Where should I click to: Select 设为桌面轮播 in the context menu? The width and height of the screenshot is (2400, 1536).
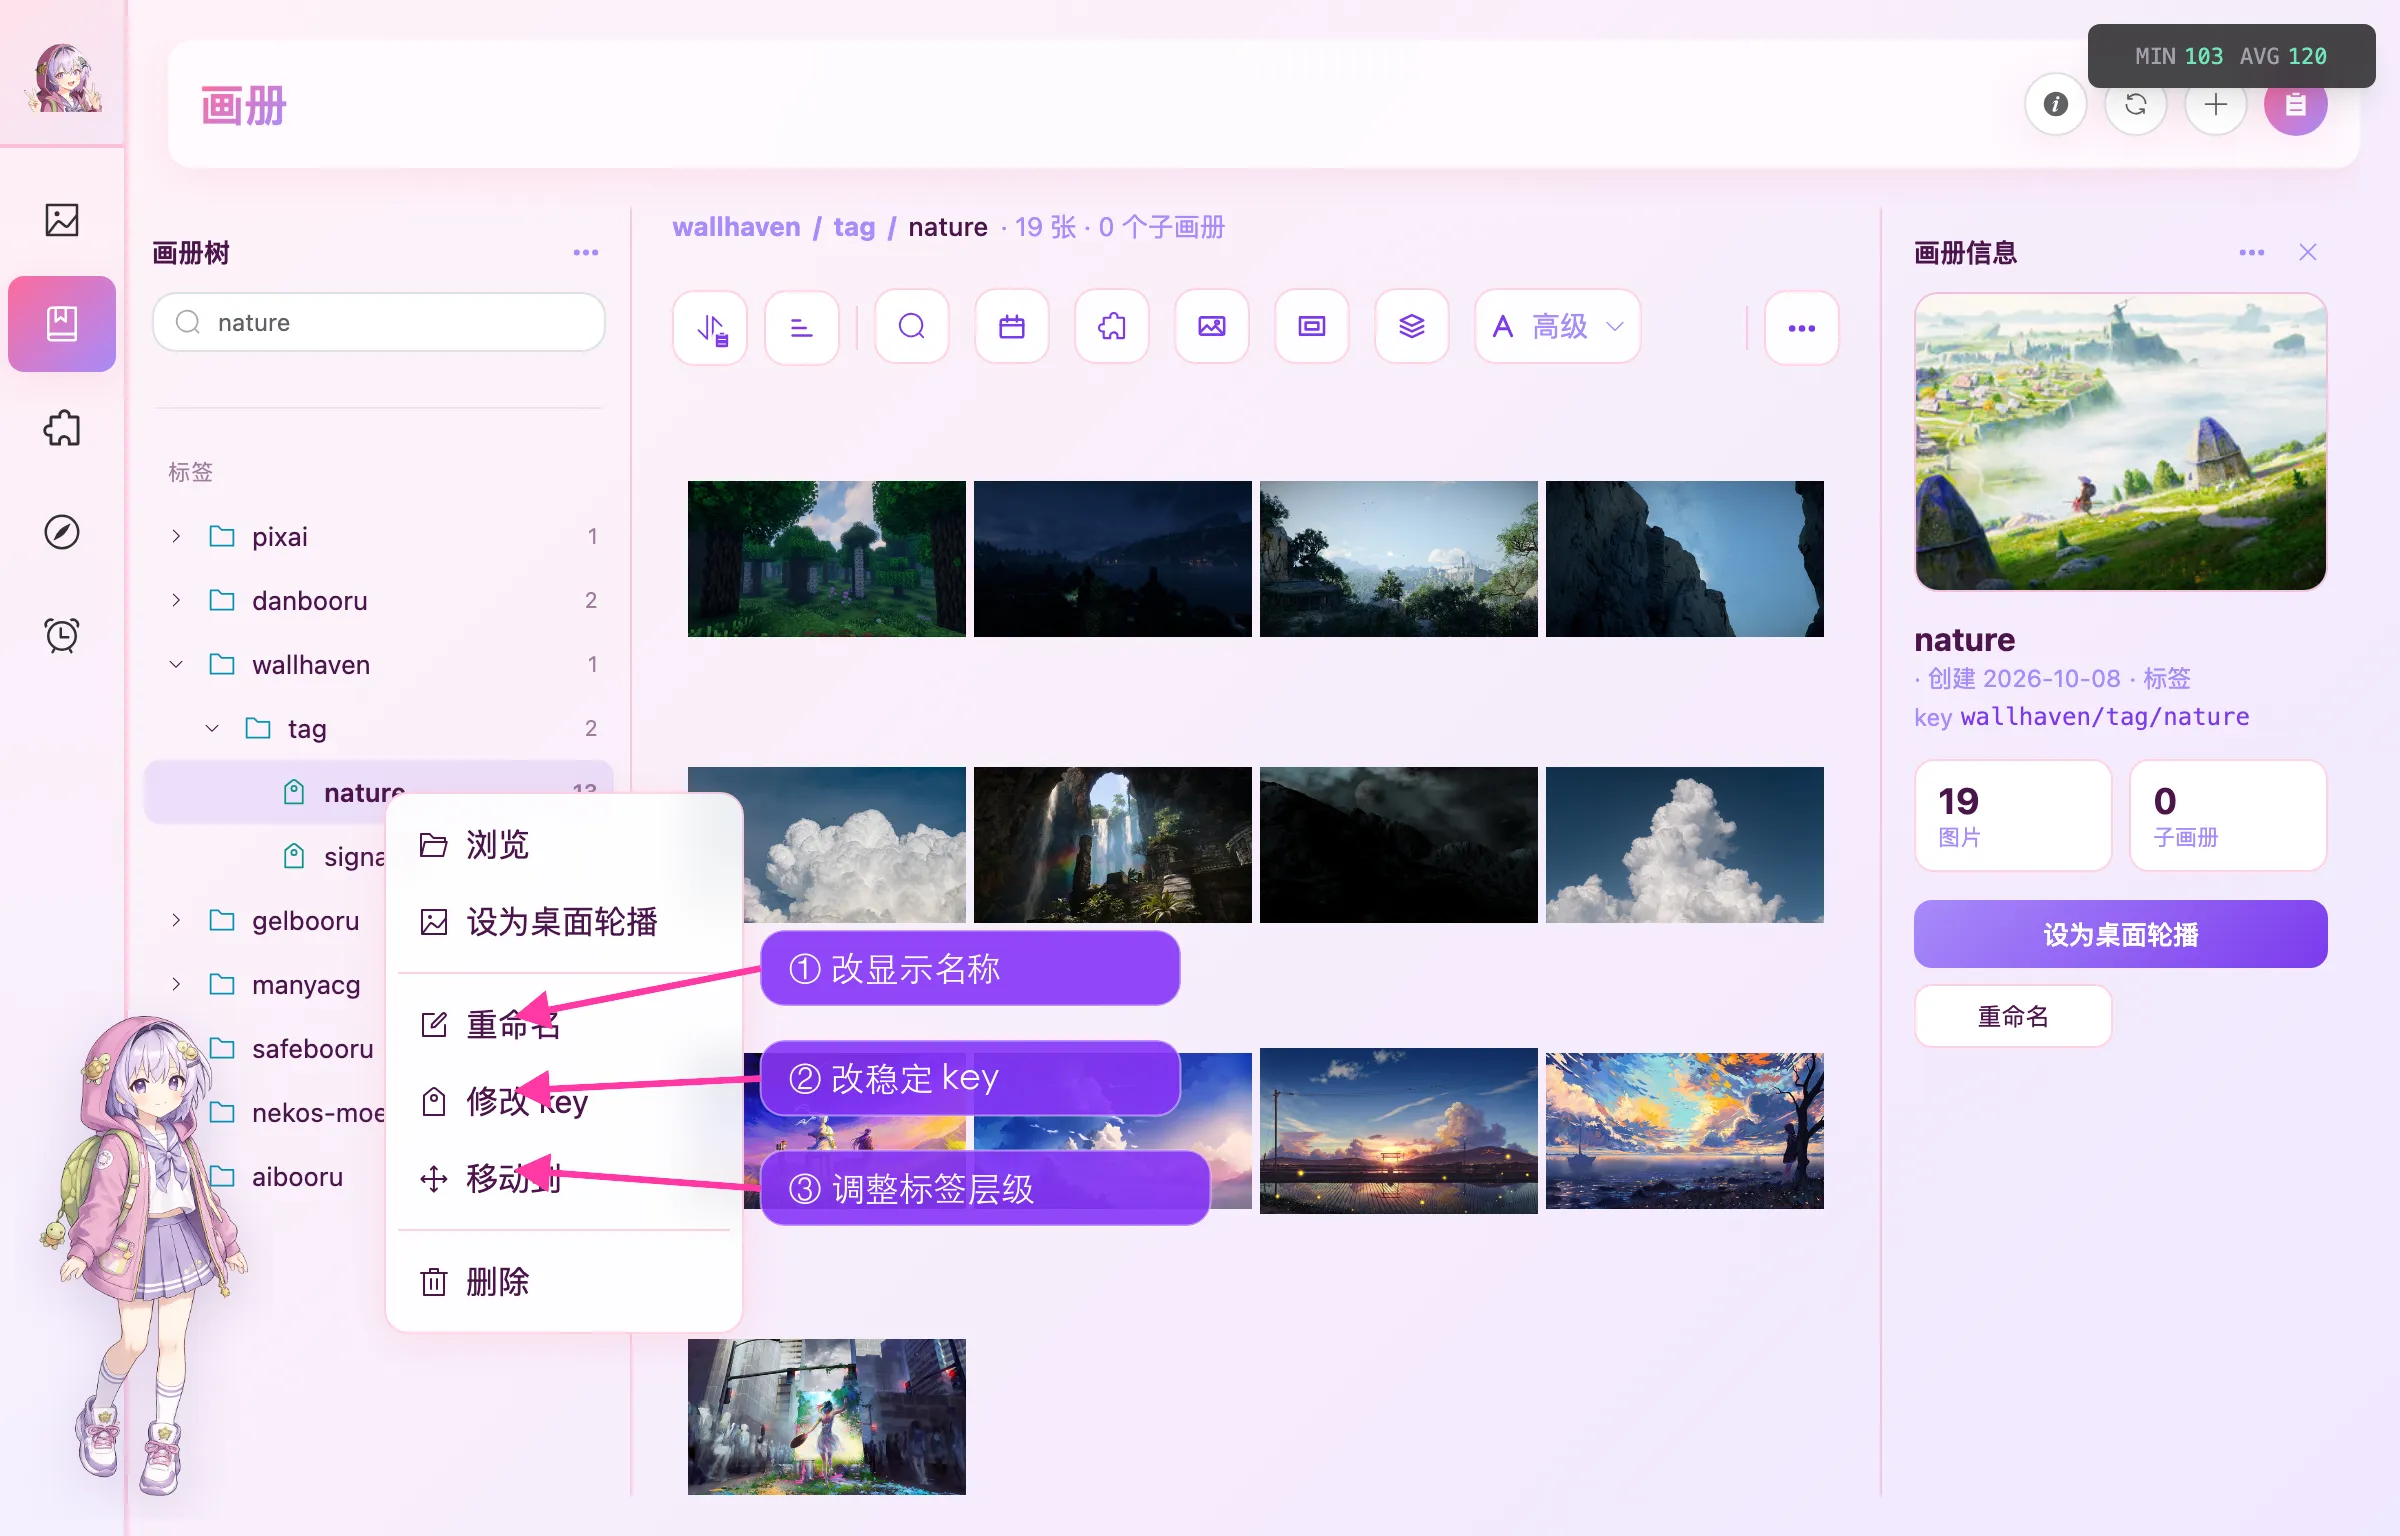[564, 921]
